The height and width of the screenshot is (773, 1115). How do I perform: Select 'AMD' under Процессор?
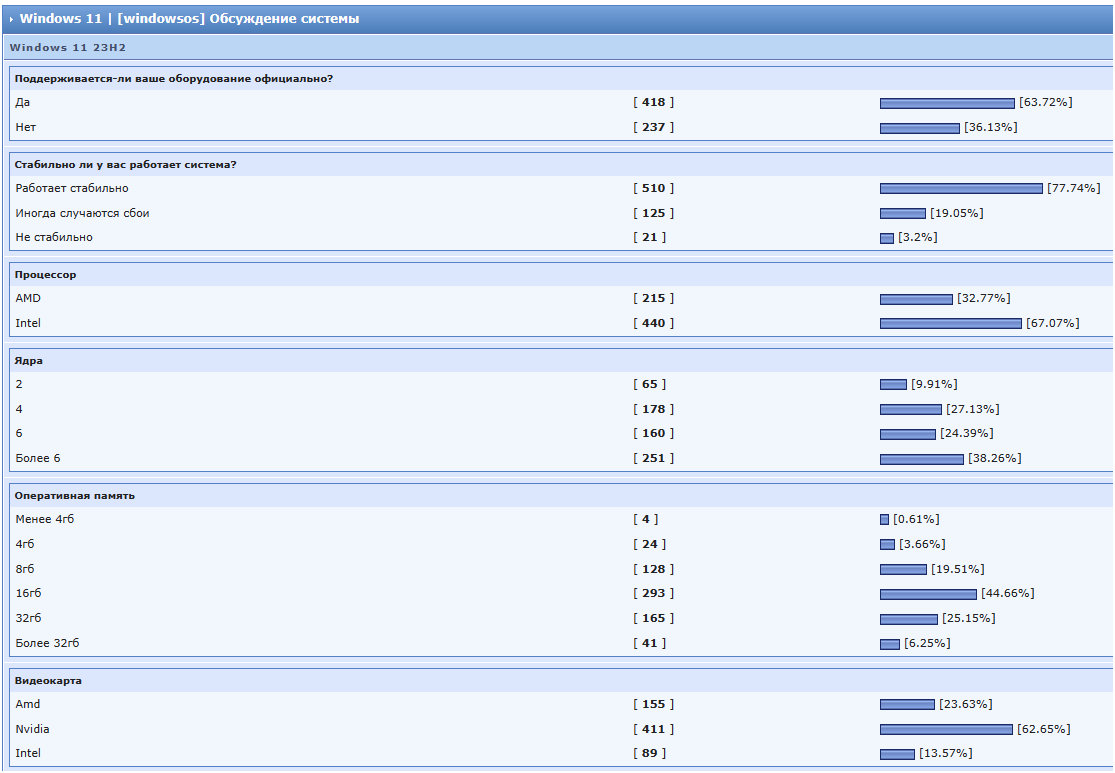coord(28,299)
